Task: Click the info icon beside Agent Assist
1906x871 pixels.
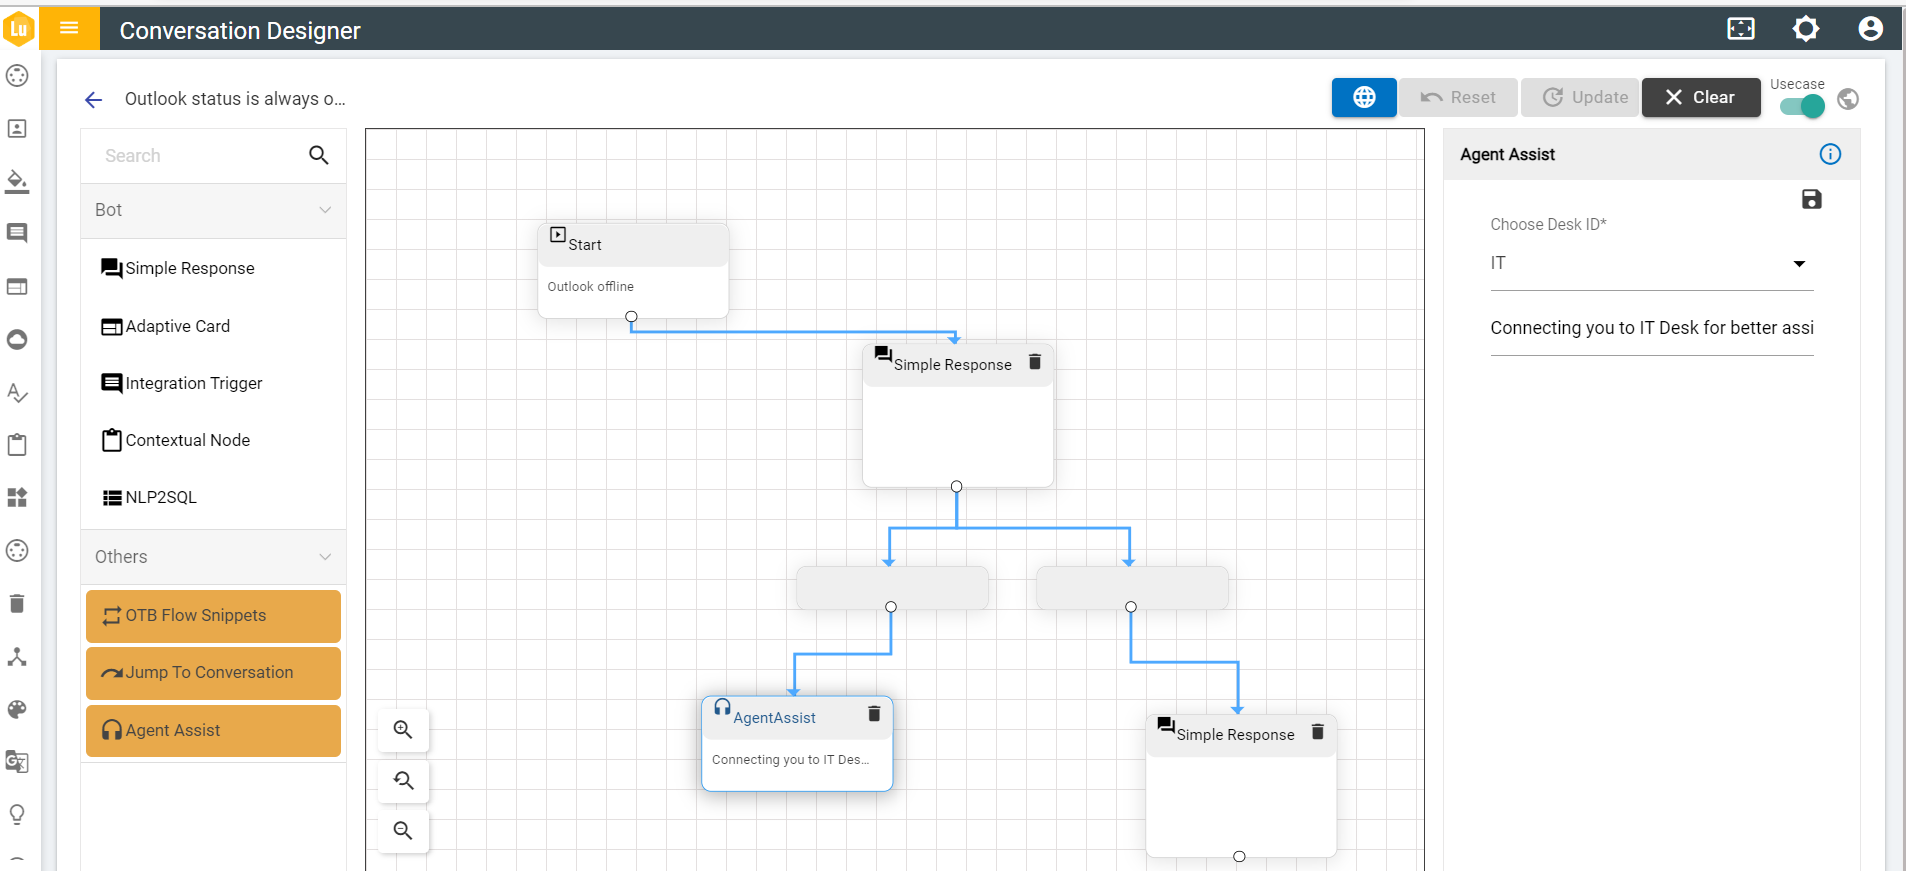Action: pyautogui.click(x=1830, y=154)
